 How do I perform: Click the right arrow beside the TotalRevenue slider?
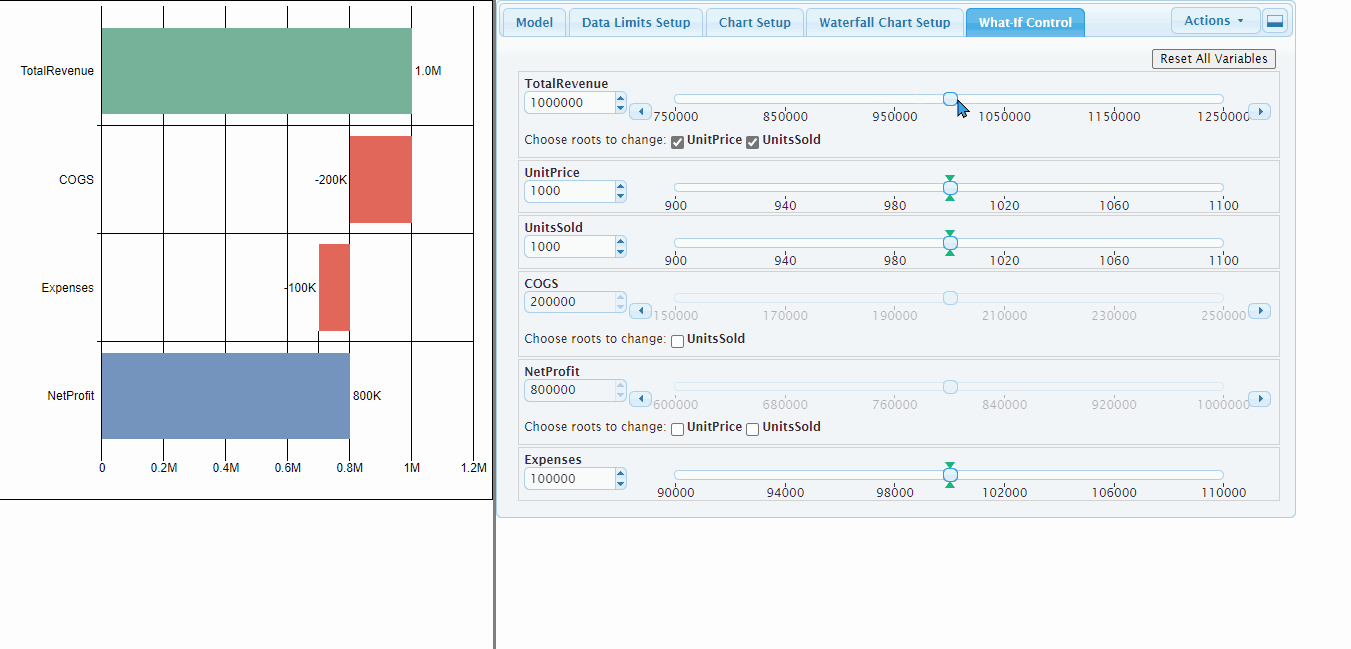pos(1260,111)
